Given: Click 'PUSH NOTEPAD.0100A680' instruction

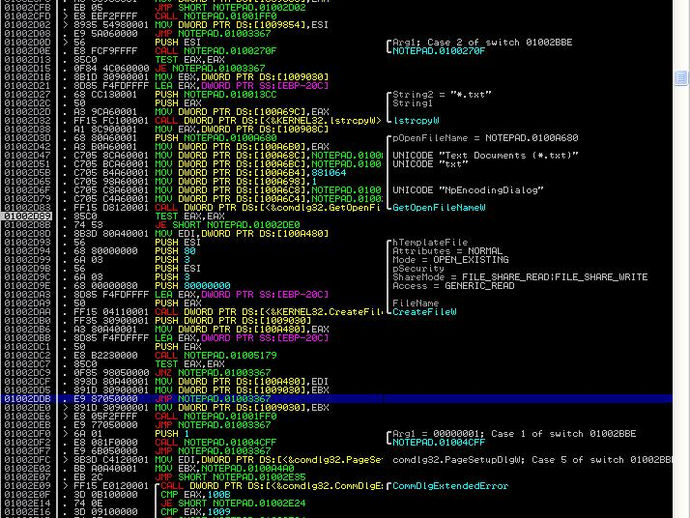Looking at the screenshot, I should [x=216, y=138].
